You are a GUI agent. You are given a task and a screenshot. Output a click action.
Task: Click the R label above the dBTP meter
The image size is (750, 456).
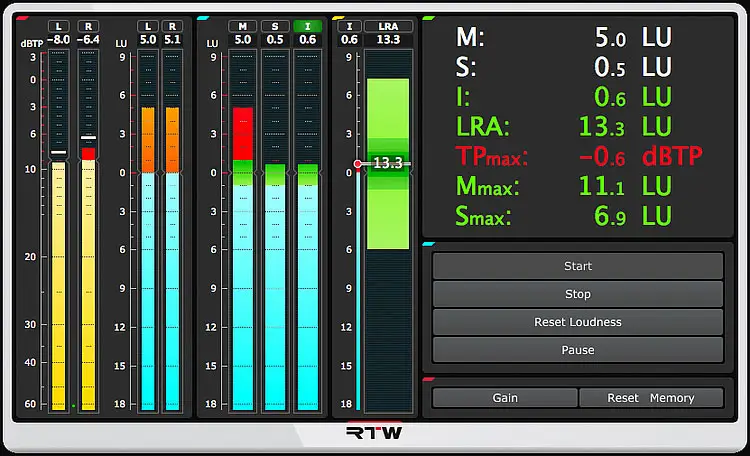(88, 26)
